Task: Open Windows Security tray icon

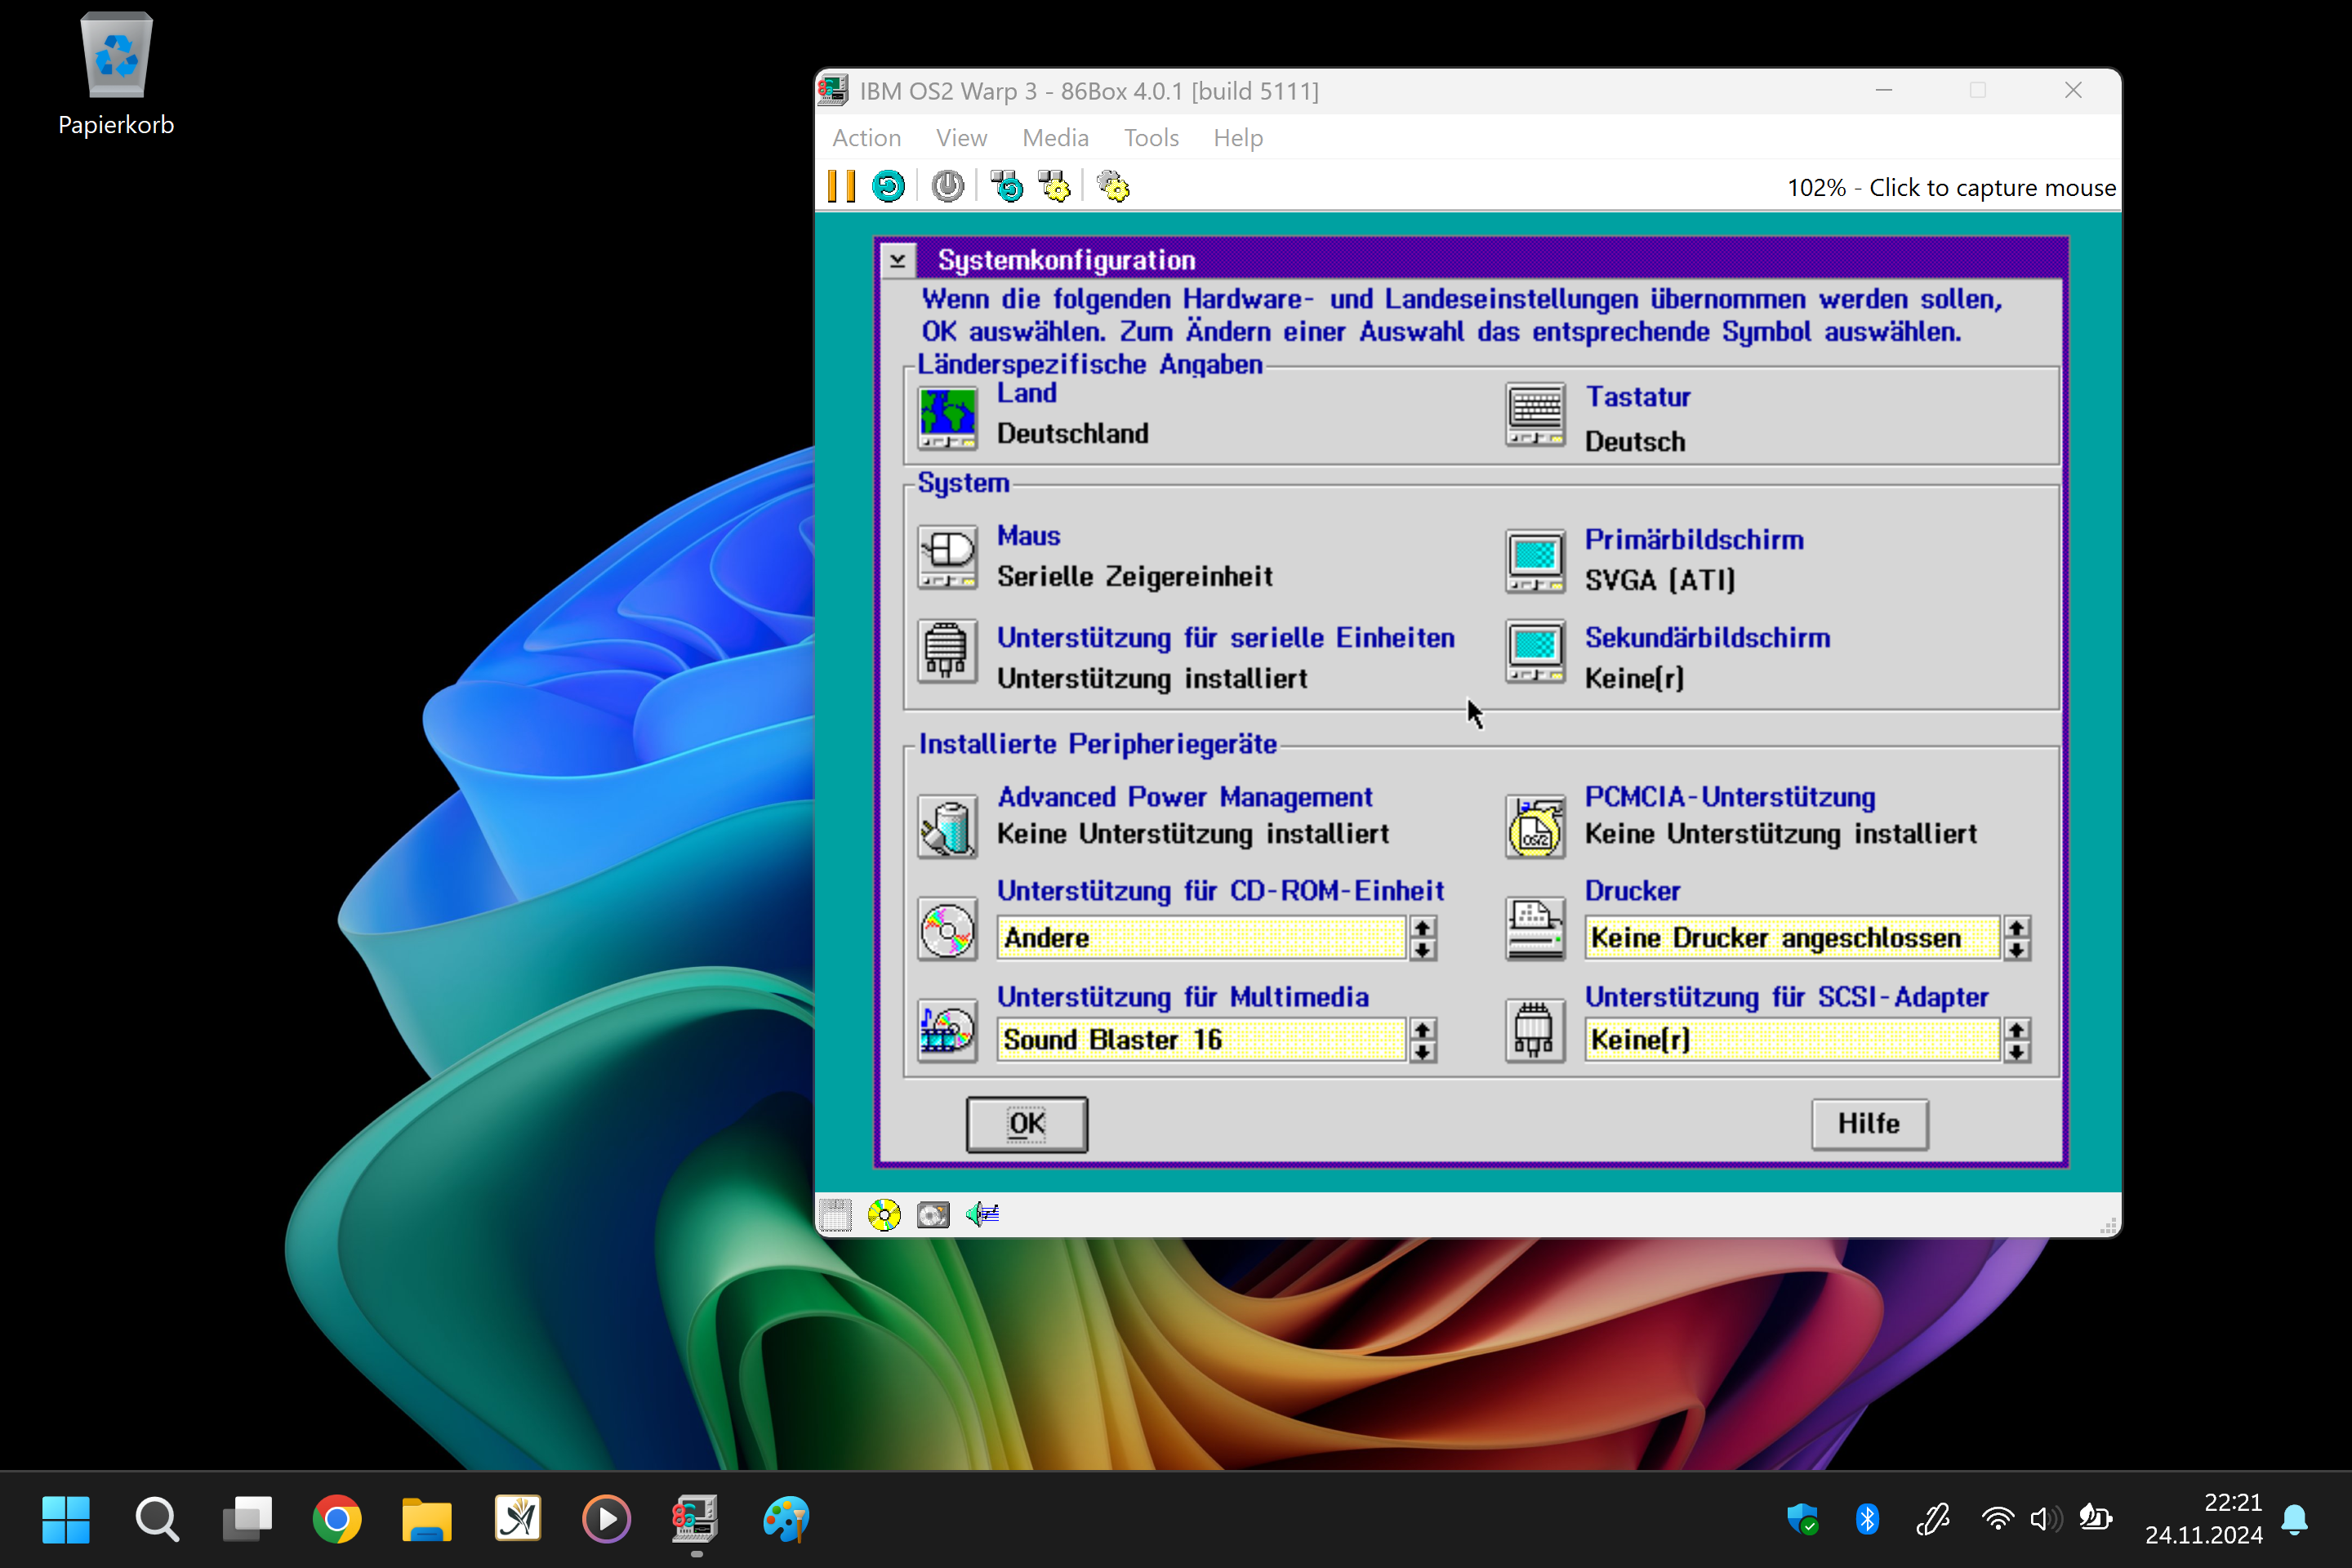Action: click(x=1803, y=1520)
